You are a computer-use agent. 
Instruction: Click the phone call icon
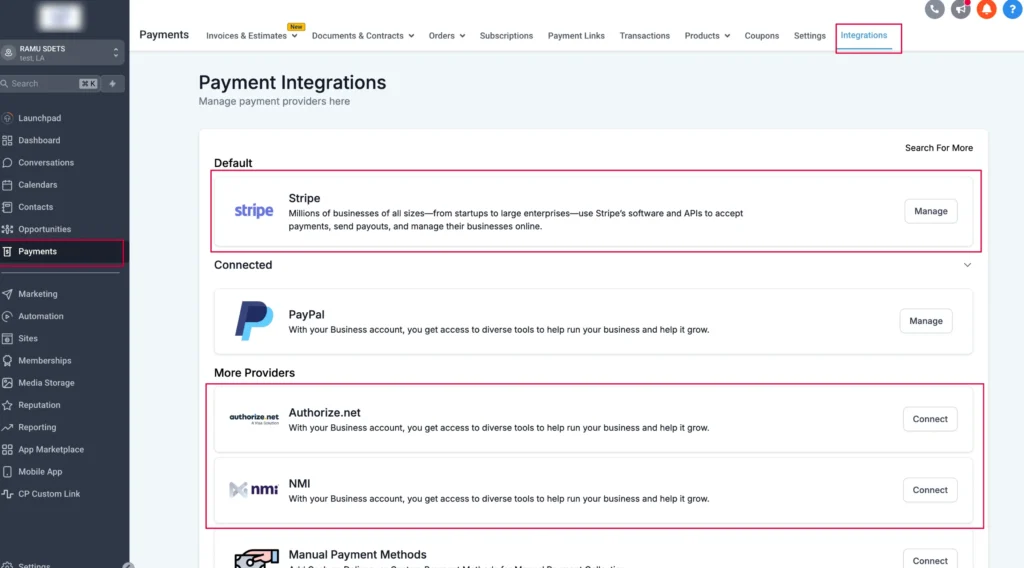(935, 9)
